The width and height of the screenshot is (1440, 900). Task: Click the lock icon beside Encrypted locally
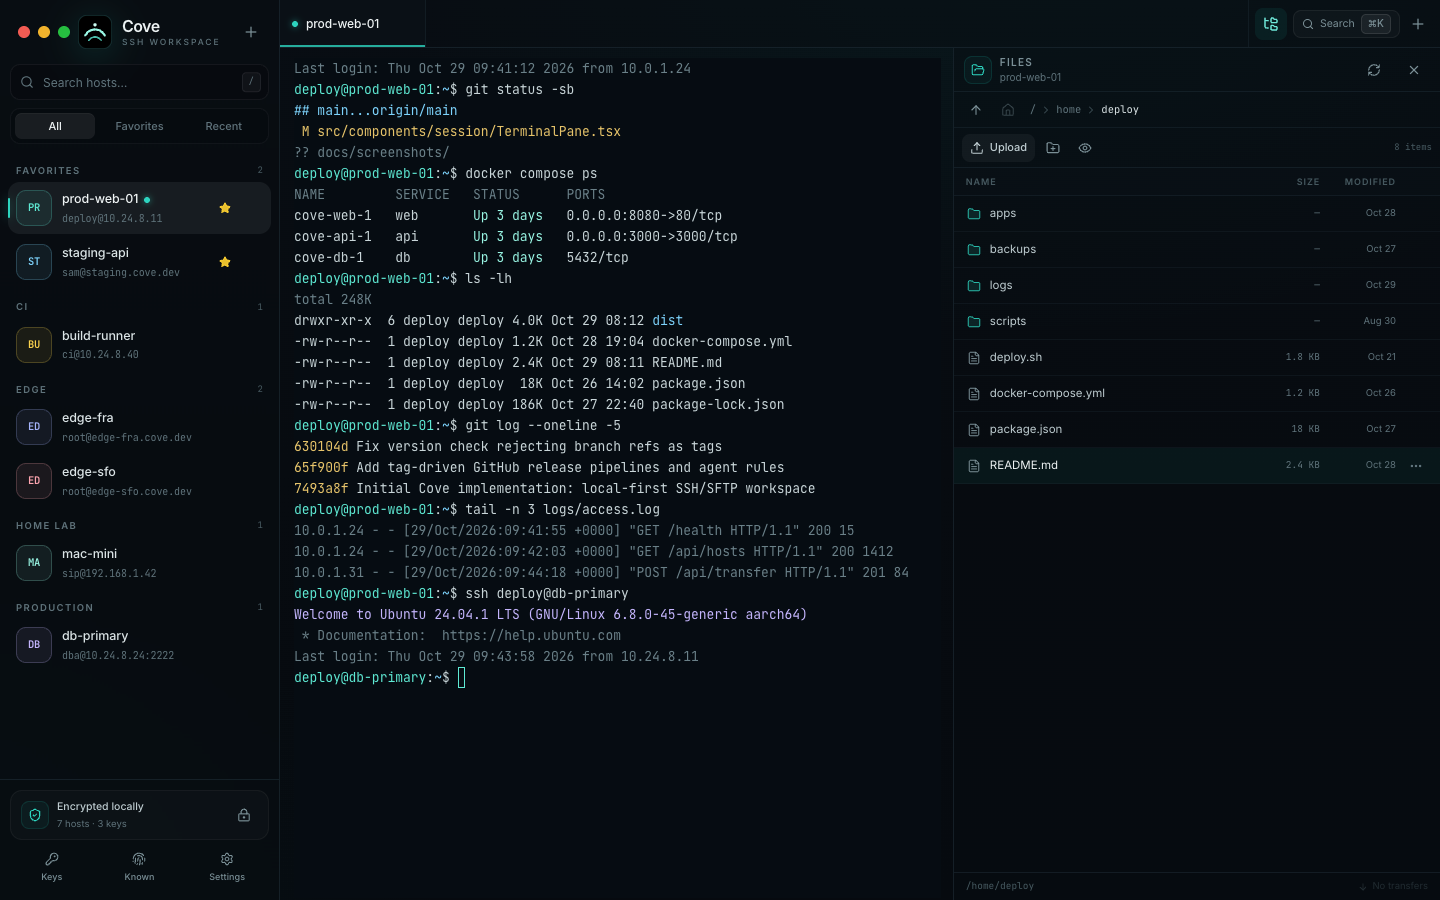244,815
